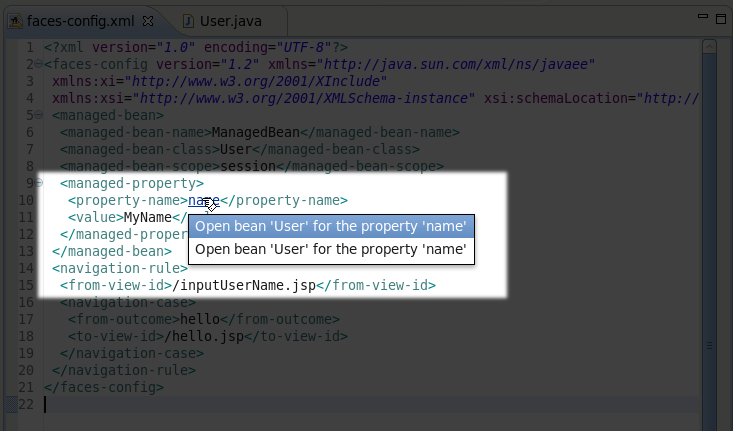This screenshot has height=431, width=733.
Task: Click the 'ManagedBean' text on line 6
Action: coord(255,132)
